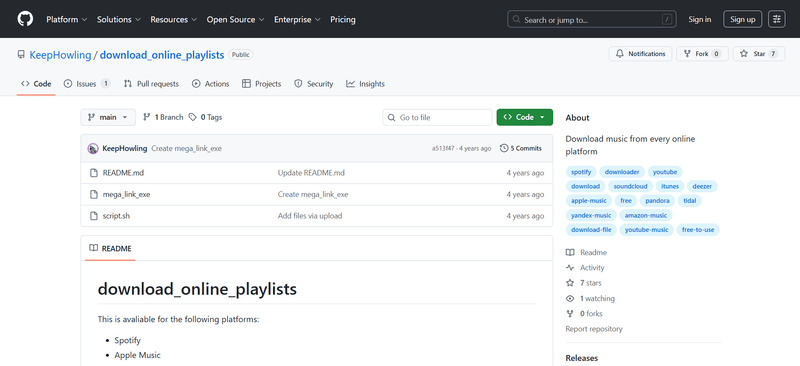Click the amazon-music topic tag
Image resolution: width=800 pixels, height=366 pixels.
coord(646,215)
